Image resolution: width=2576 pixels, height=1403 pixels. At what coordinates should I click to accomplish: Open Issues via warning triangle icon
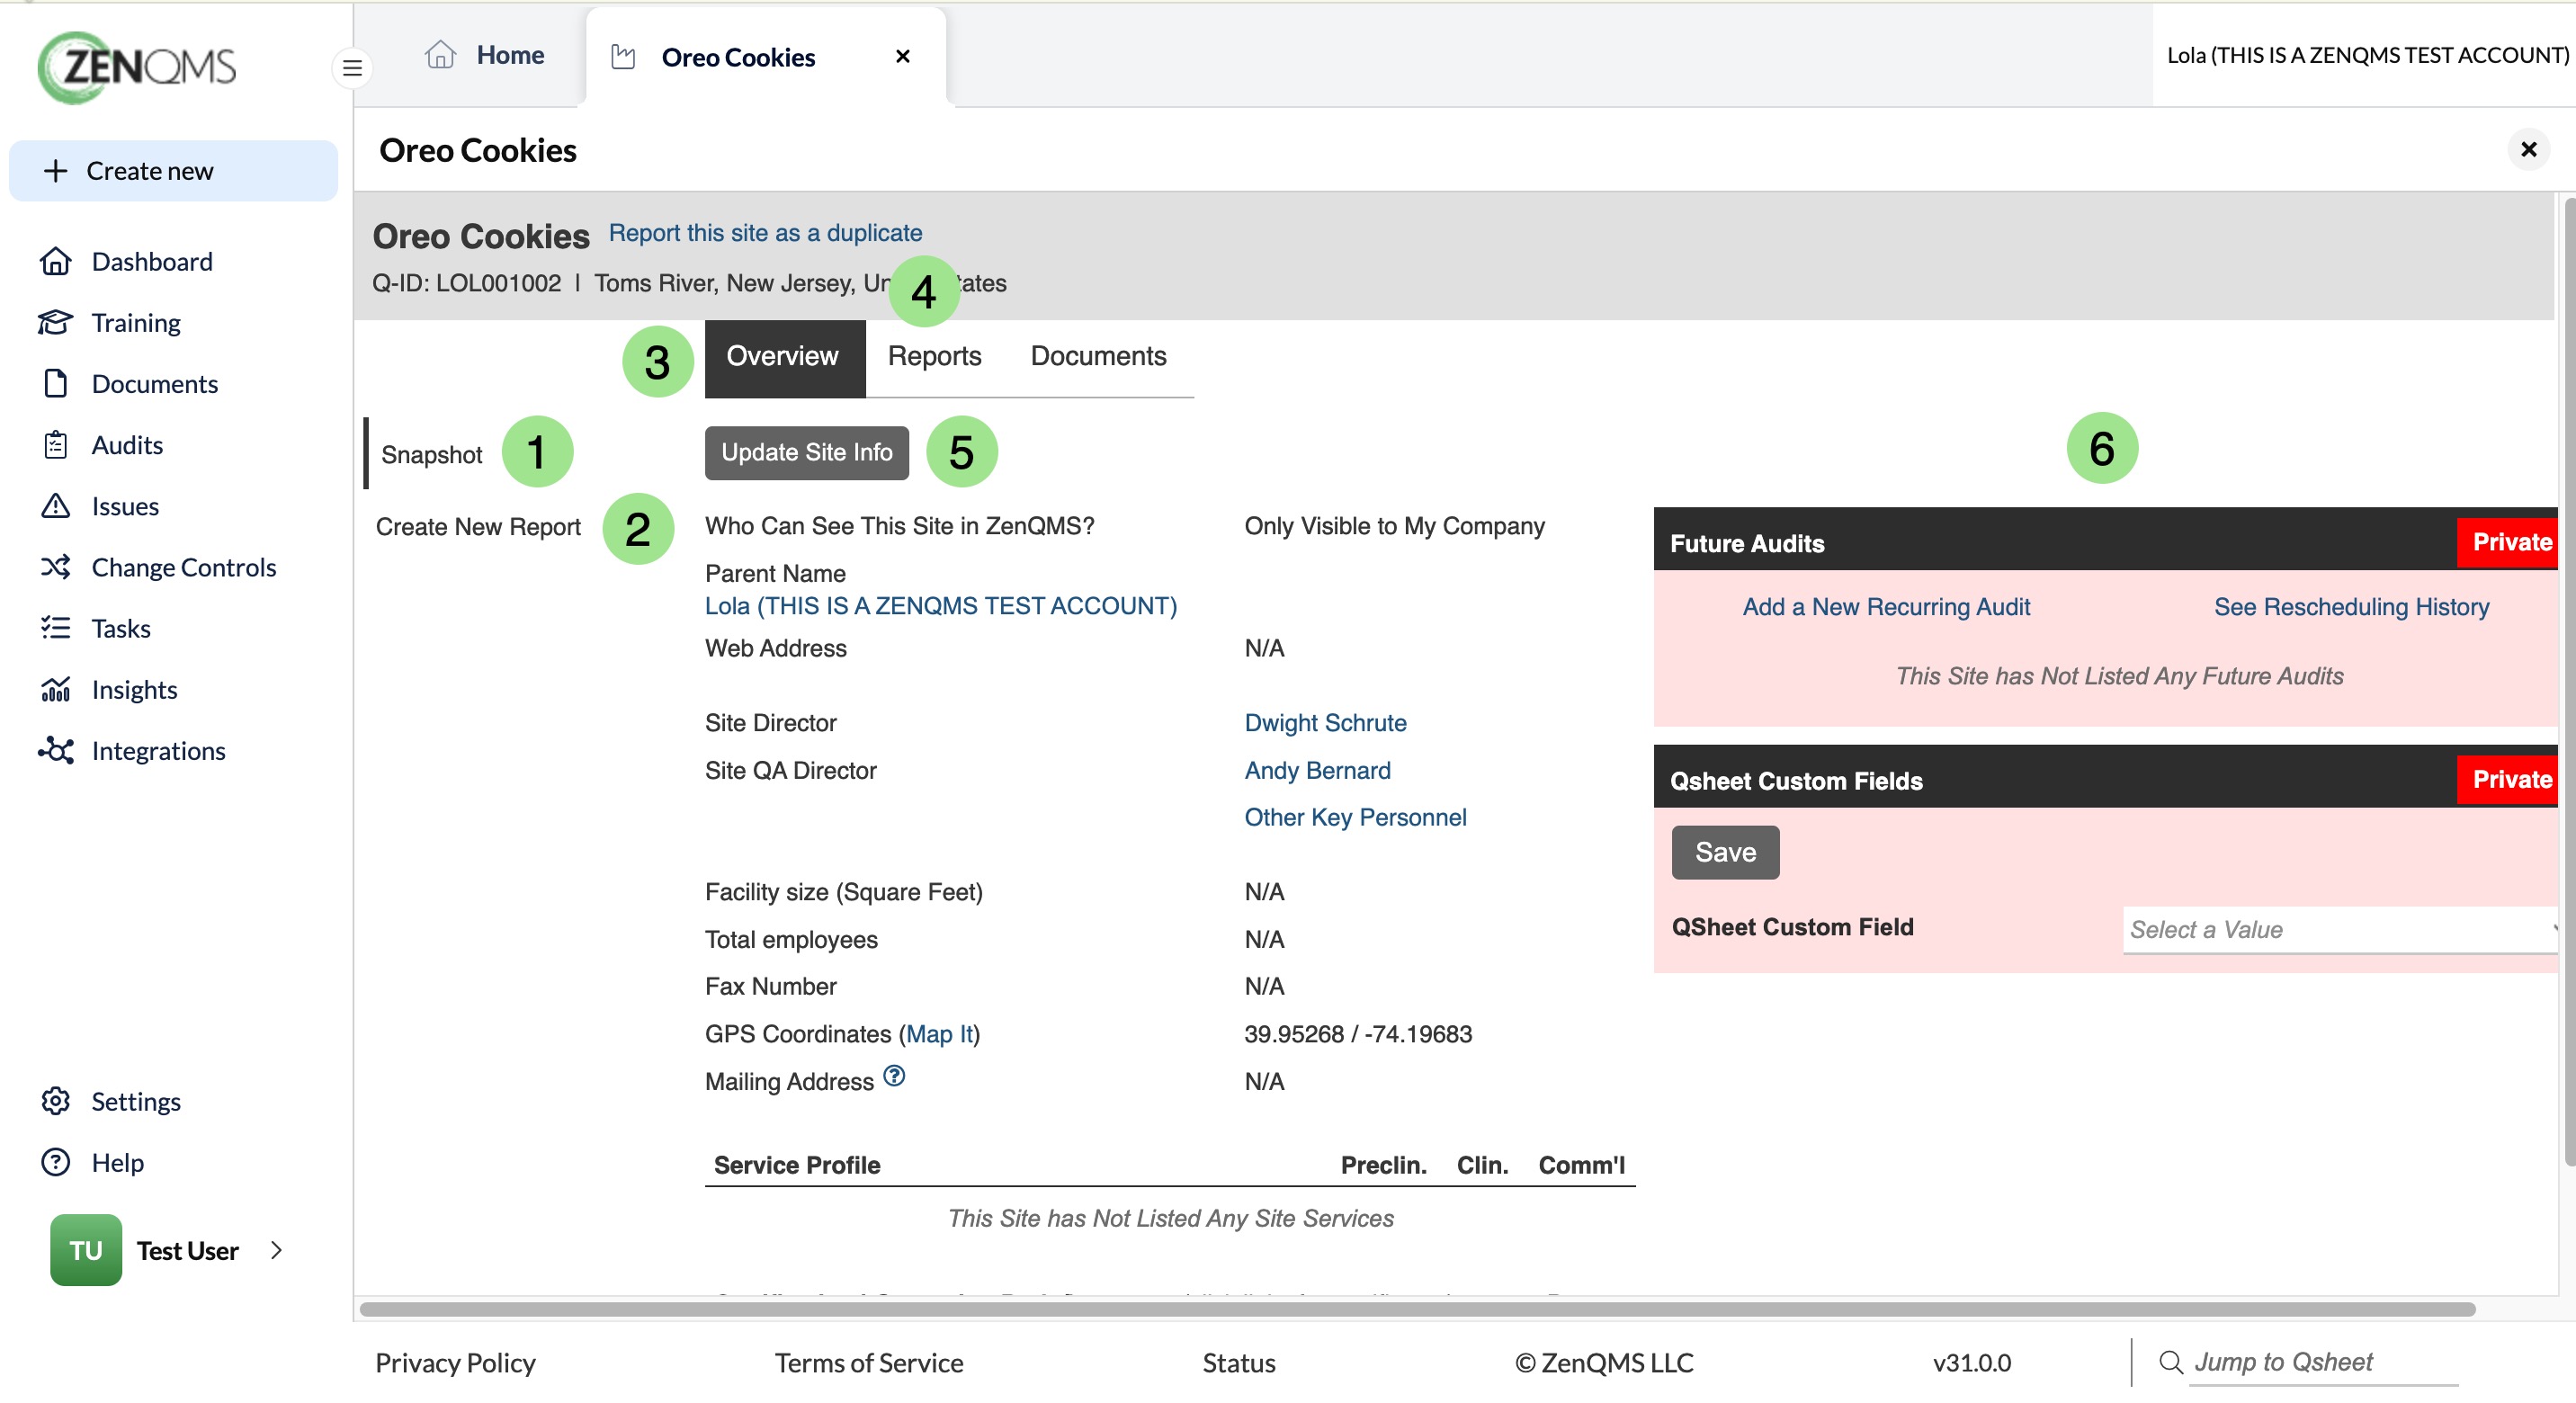pos(55,506)
